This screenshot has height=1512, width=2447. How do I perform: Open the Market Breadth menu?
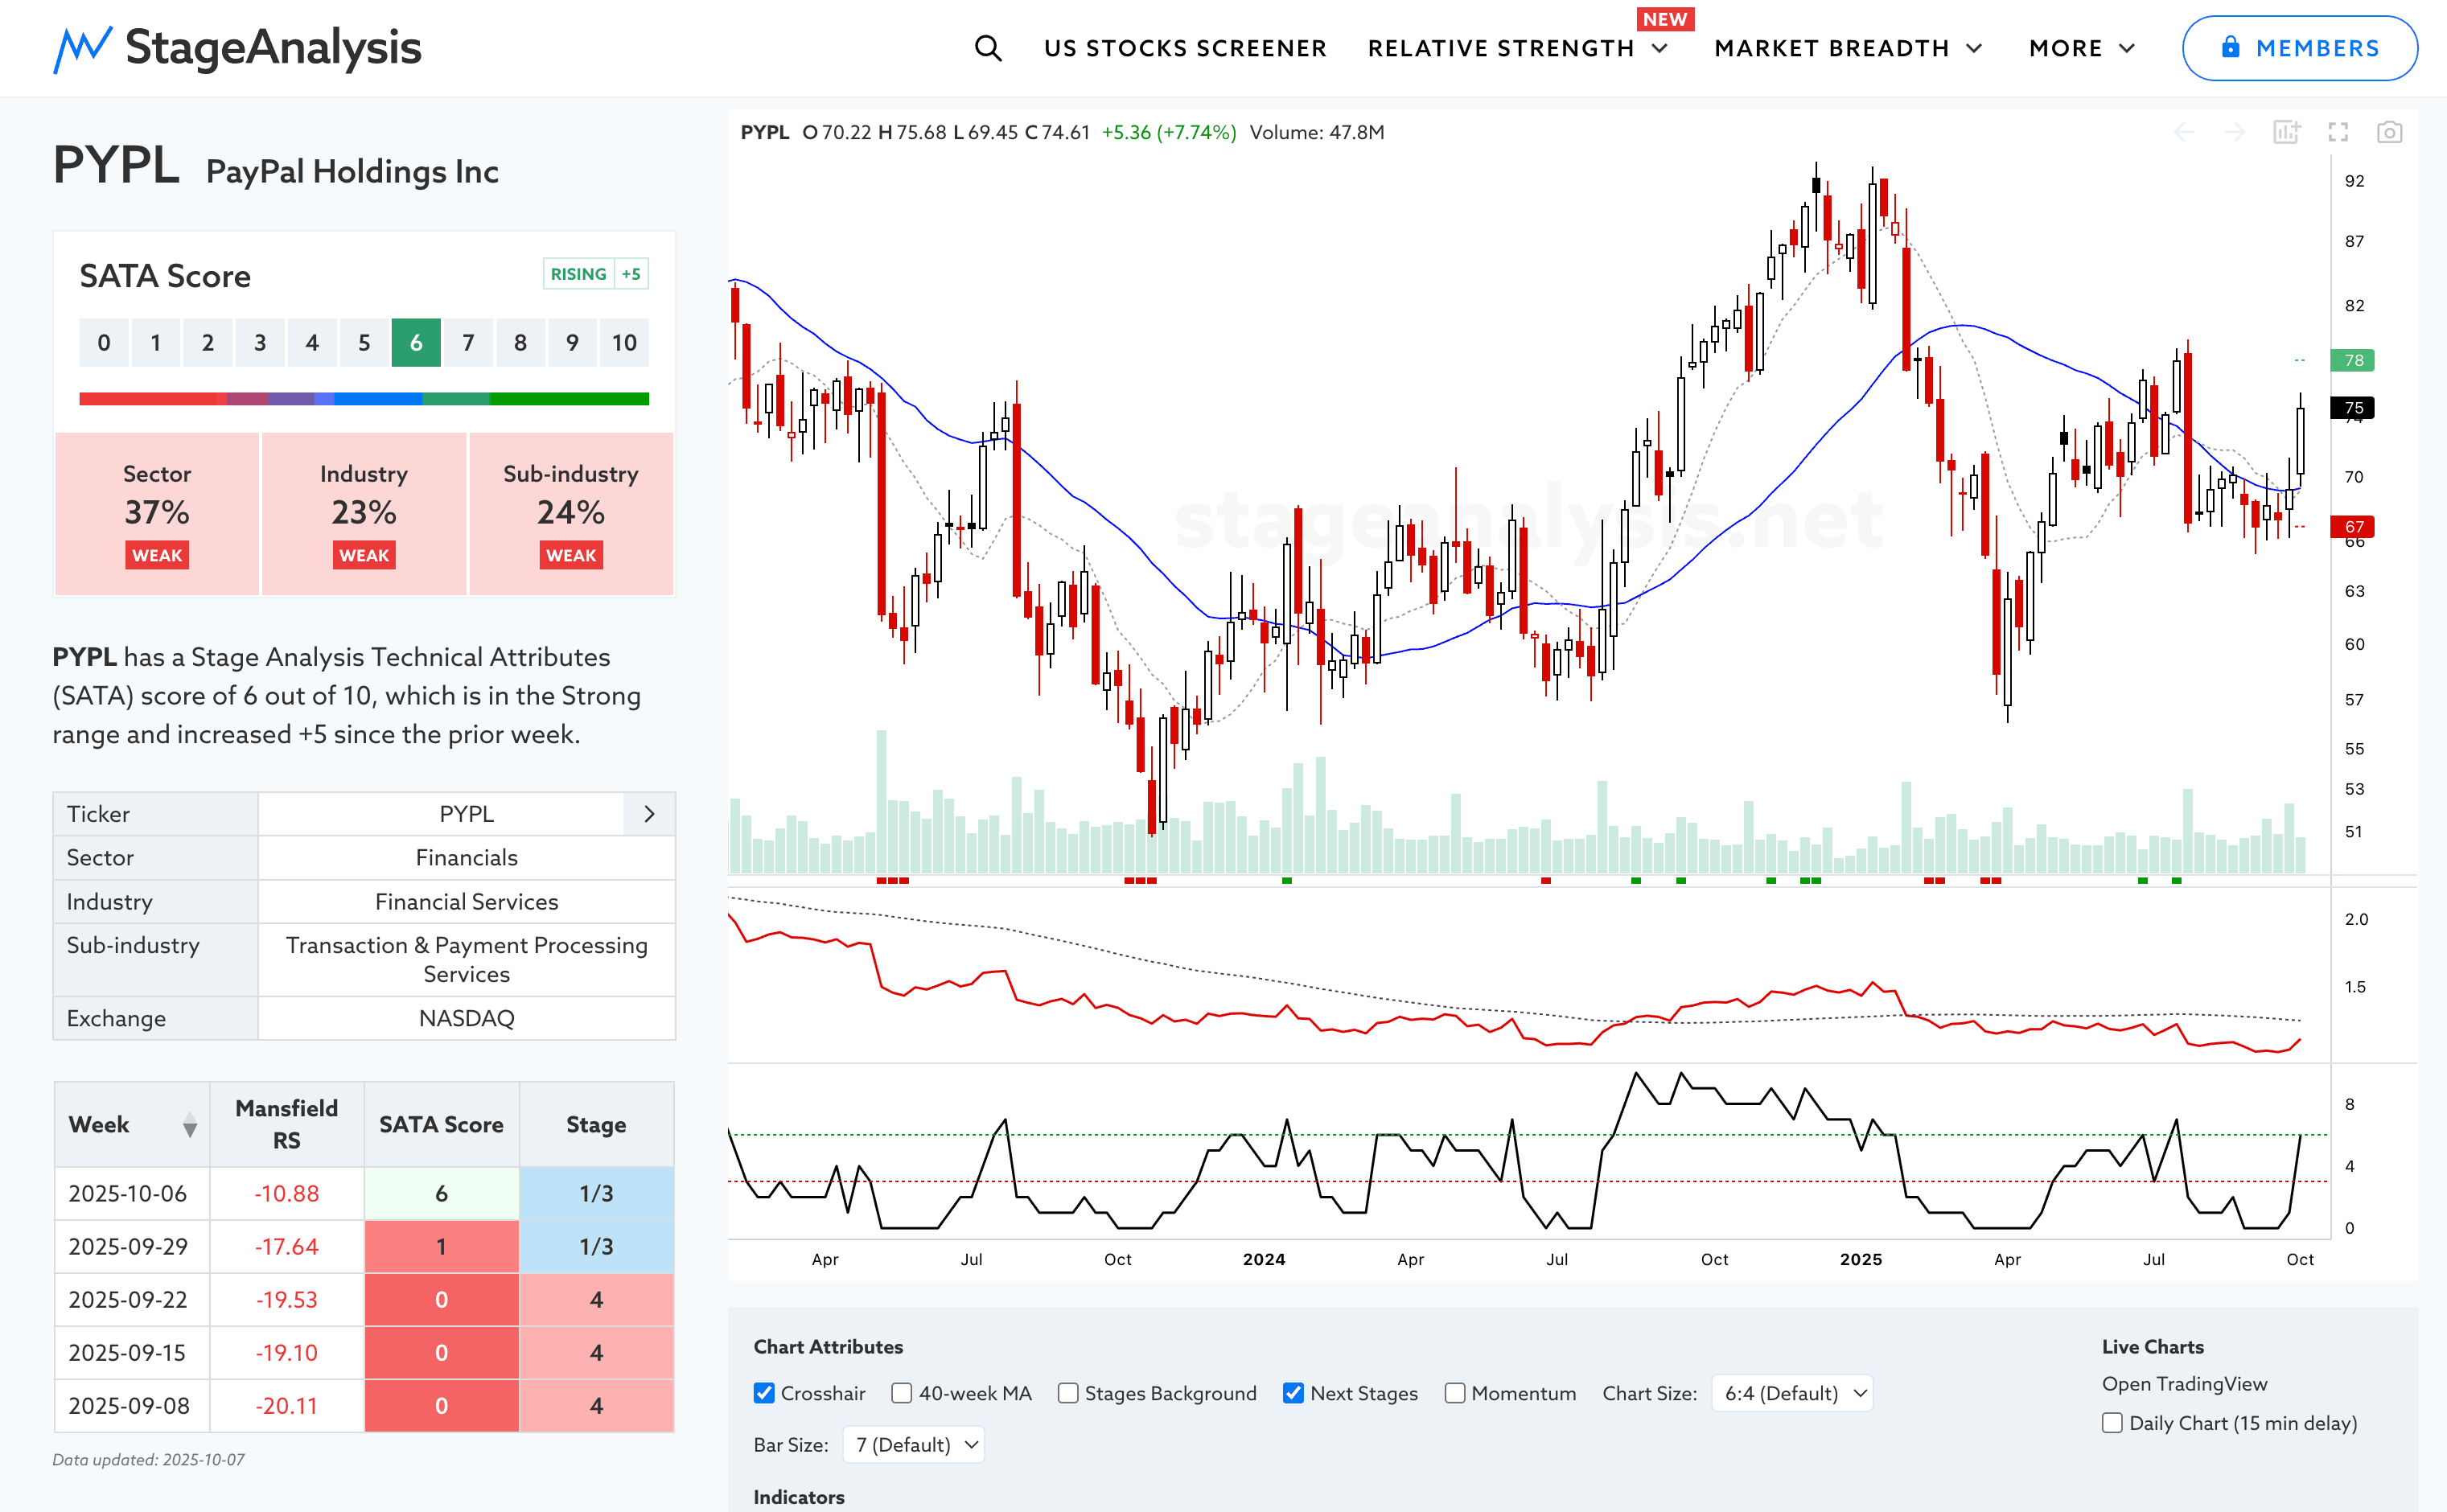tap(1847, 48)
